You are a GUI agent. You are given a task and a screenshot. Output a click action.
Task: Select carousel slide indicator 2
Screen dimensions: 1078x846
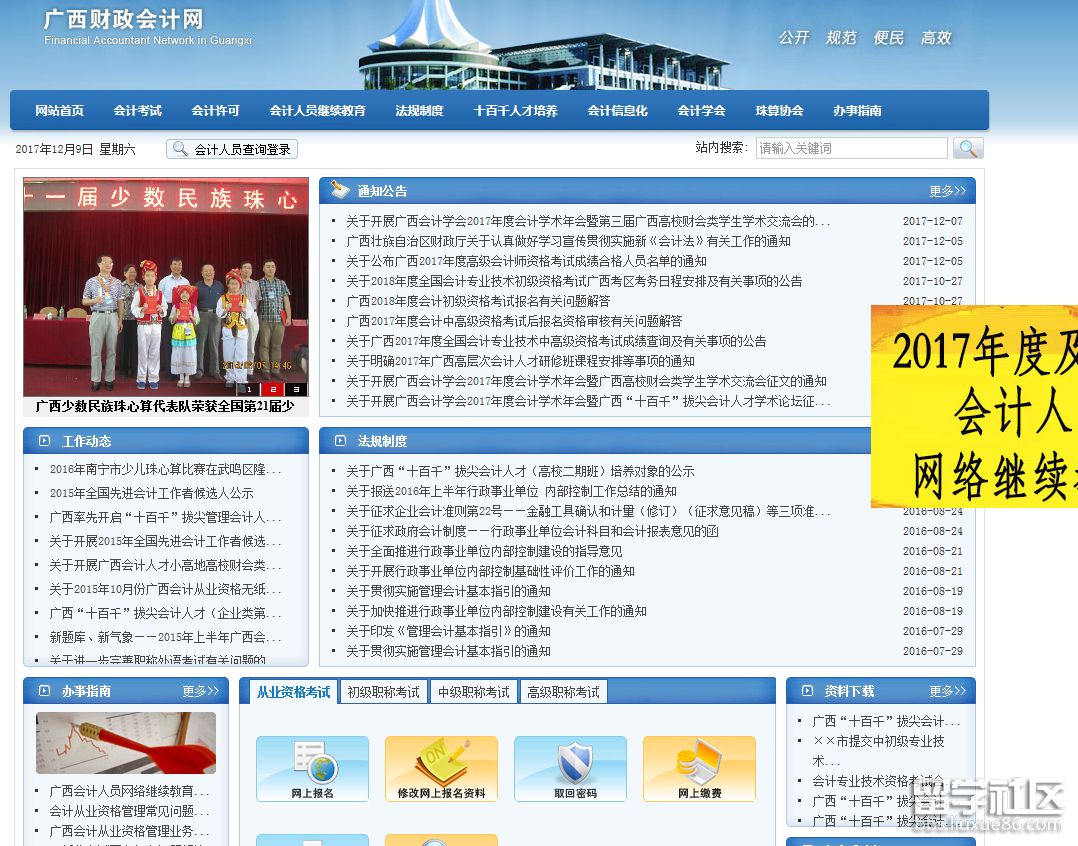pyautogui.click(x=273, y=390)
